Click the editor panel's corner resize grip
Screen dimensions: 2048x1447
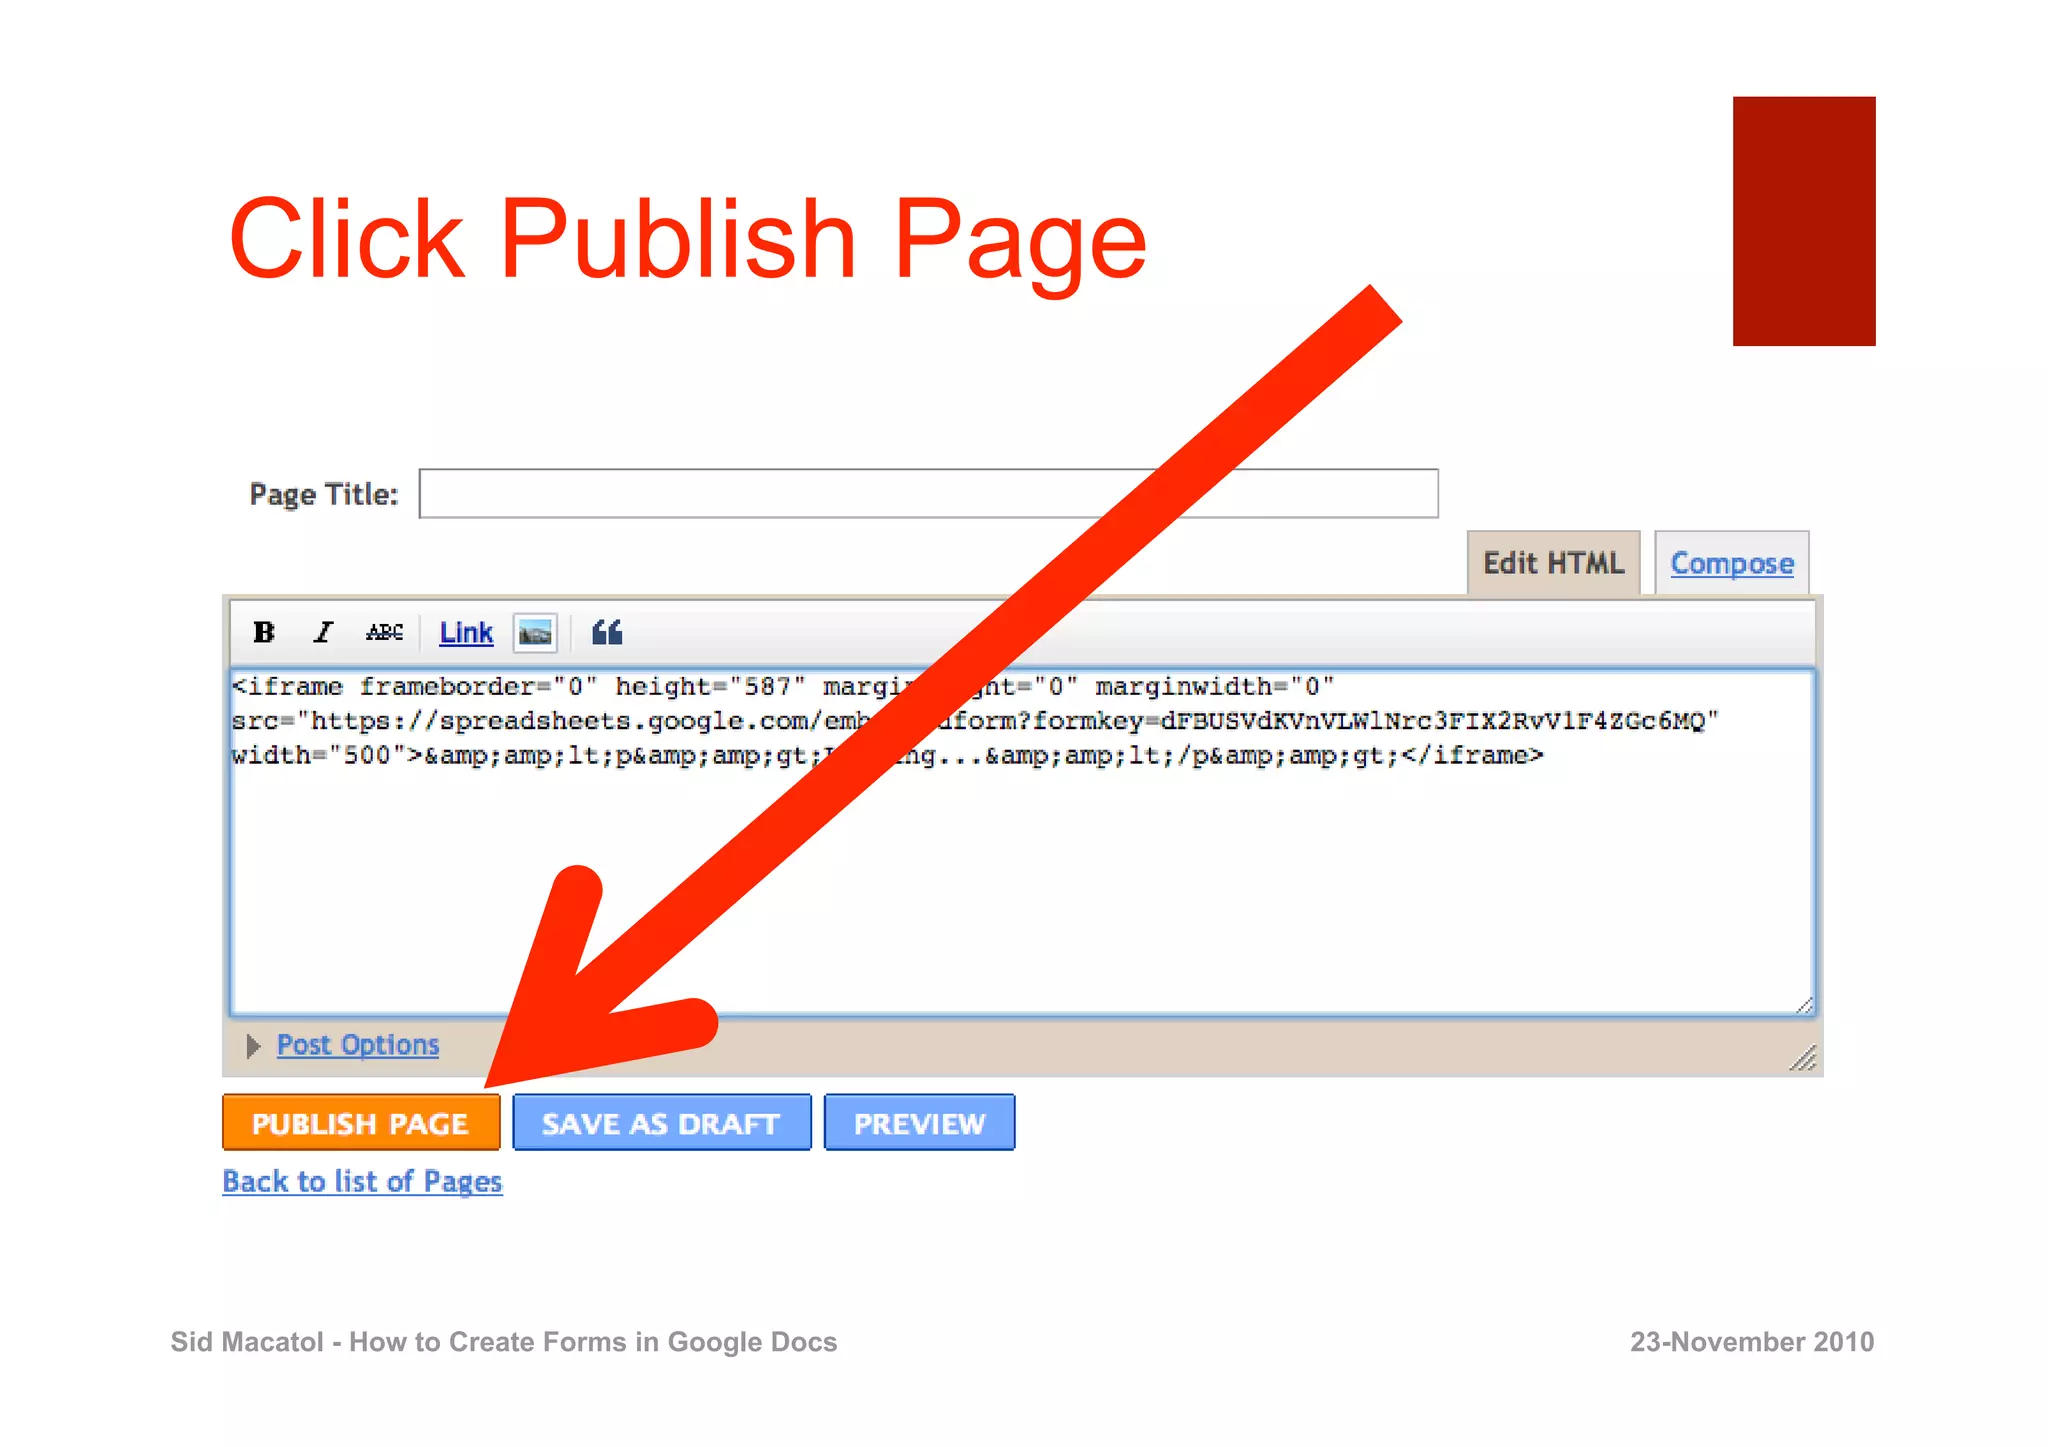click(1803, 1058)
